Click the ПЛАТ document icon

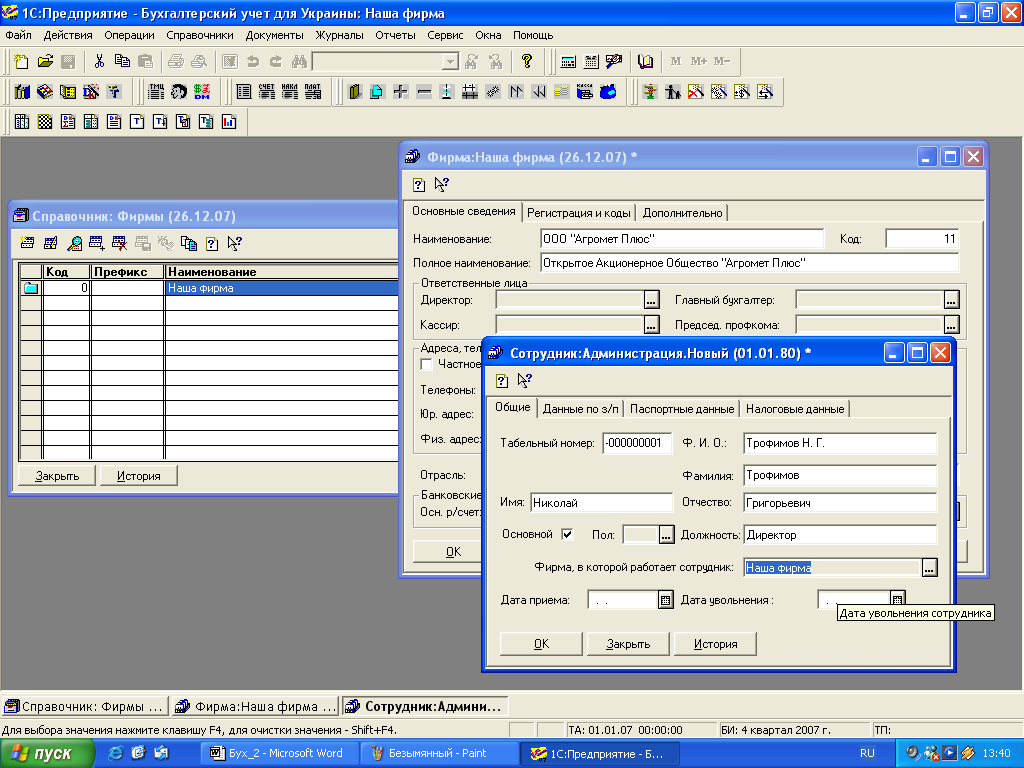click(313, 91)
